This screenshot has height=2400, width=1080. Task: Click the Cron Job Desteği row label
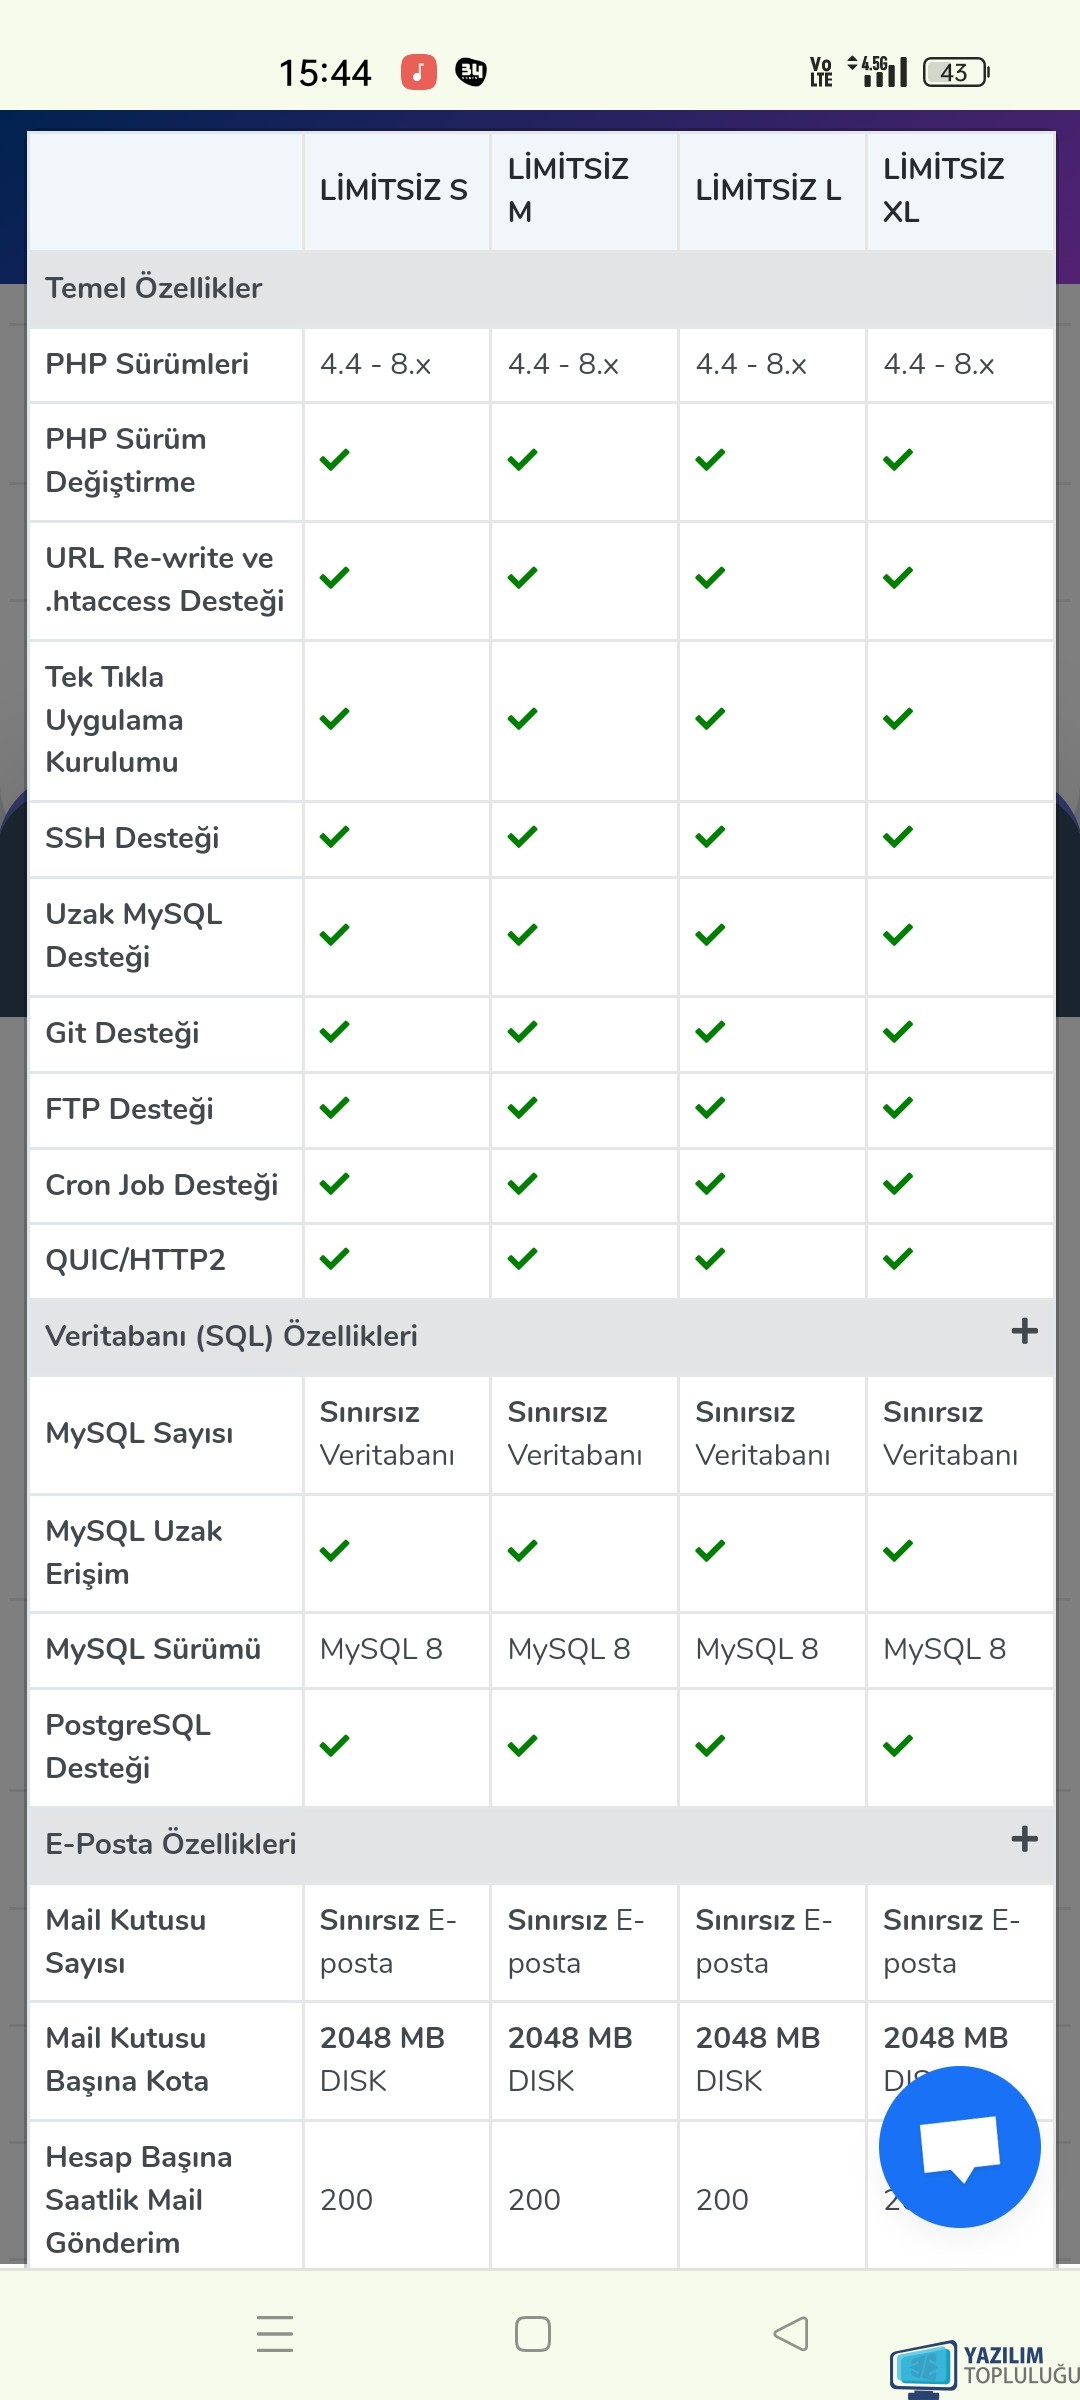click(162, 1185)
